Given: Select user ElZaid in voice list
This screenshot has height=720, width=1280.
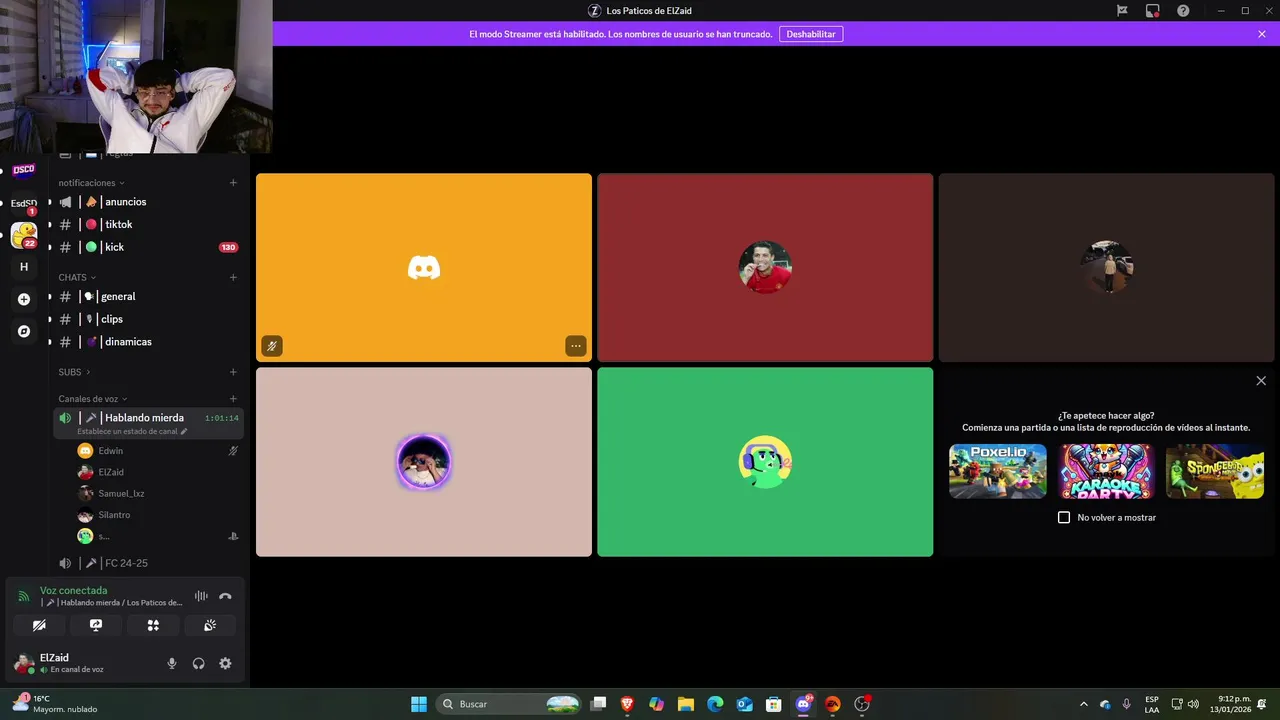Looking at the screenshot, I should pyautogui.click(x=158, y=472).
